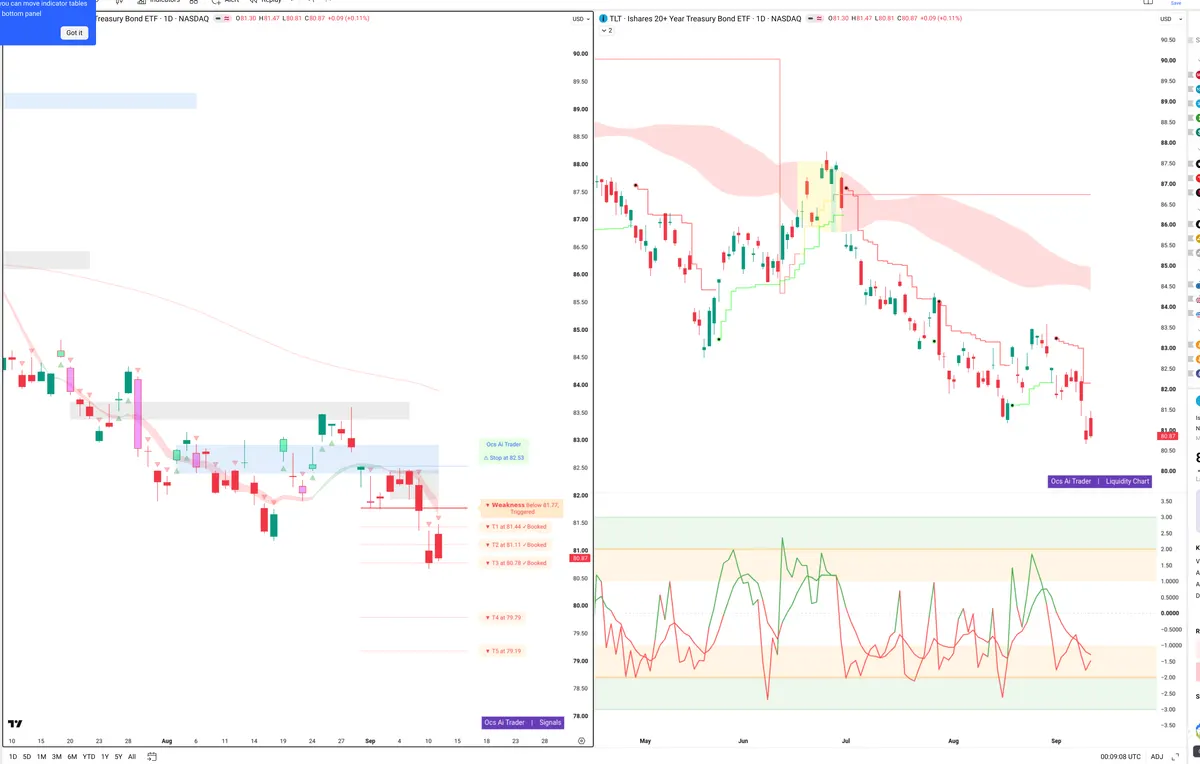Click the Weakness Below 81.77 Triggered label
1200x764 pixels.
(x=524, y=508)
